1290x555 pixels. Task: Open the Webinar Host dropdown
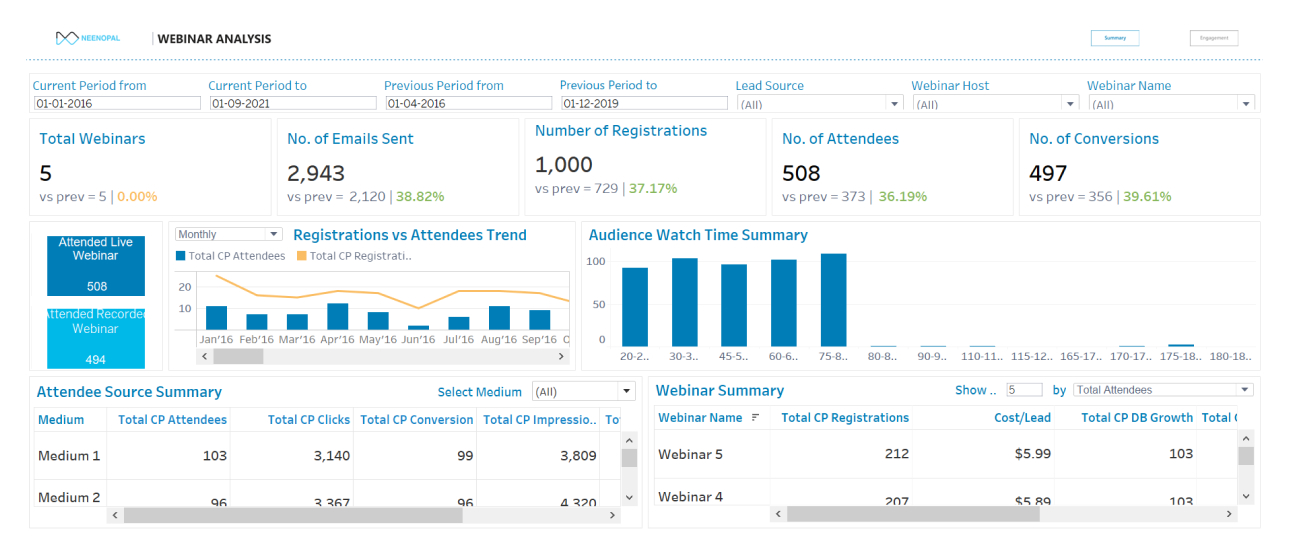click(x=996, y=104)
